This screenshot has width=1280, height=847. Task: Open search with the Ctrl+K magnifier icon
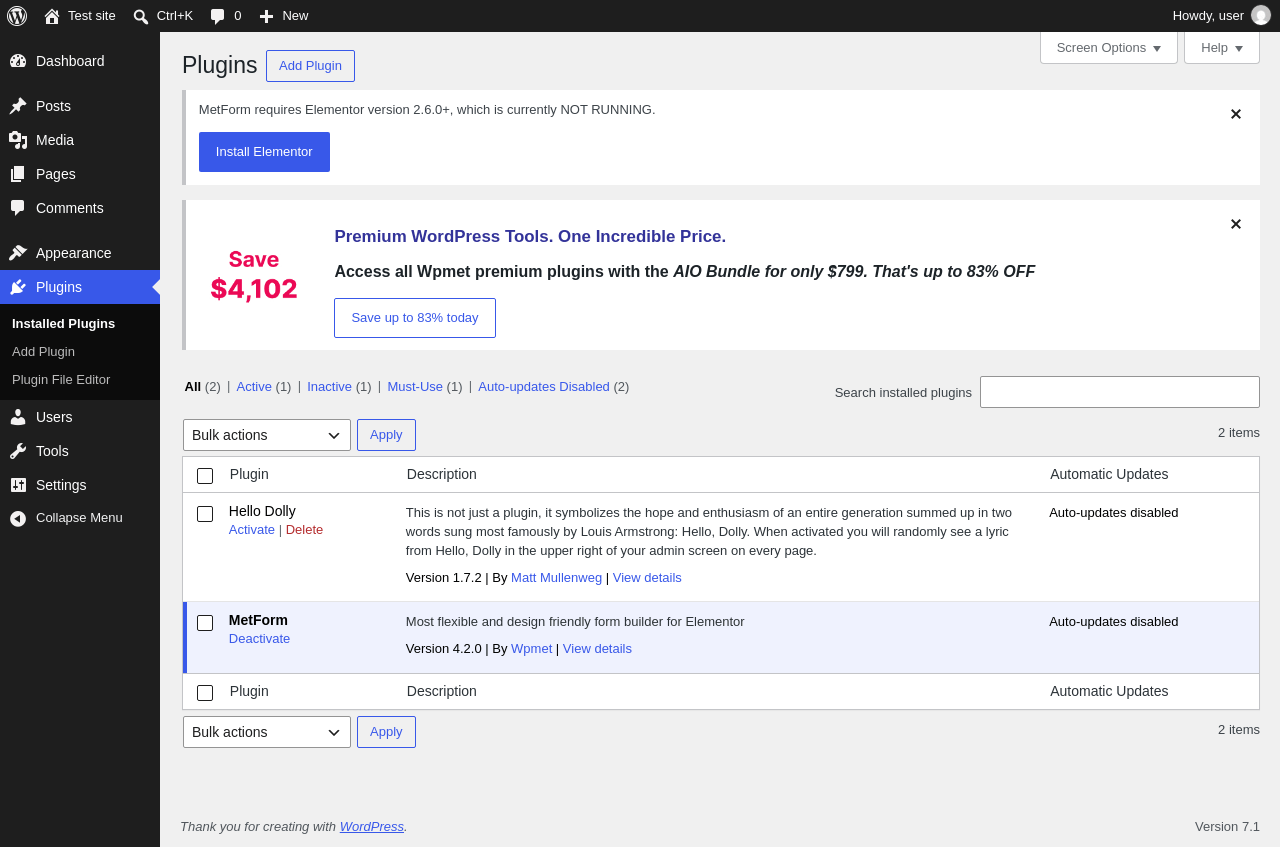point(141,16)
